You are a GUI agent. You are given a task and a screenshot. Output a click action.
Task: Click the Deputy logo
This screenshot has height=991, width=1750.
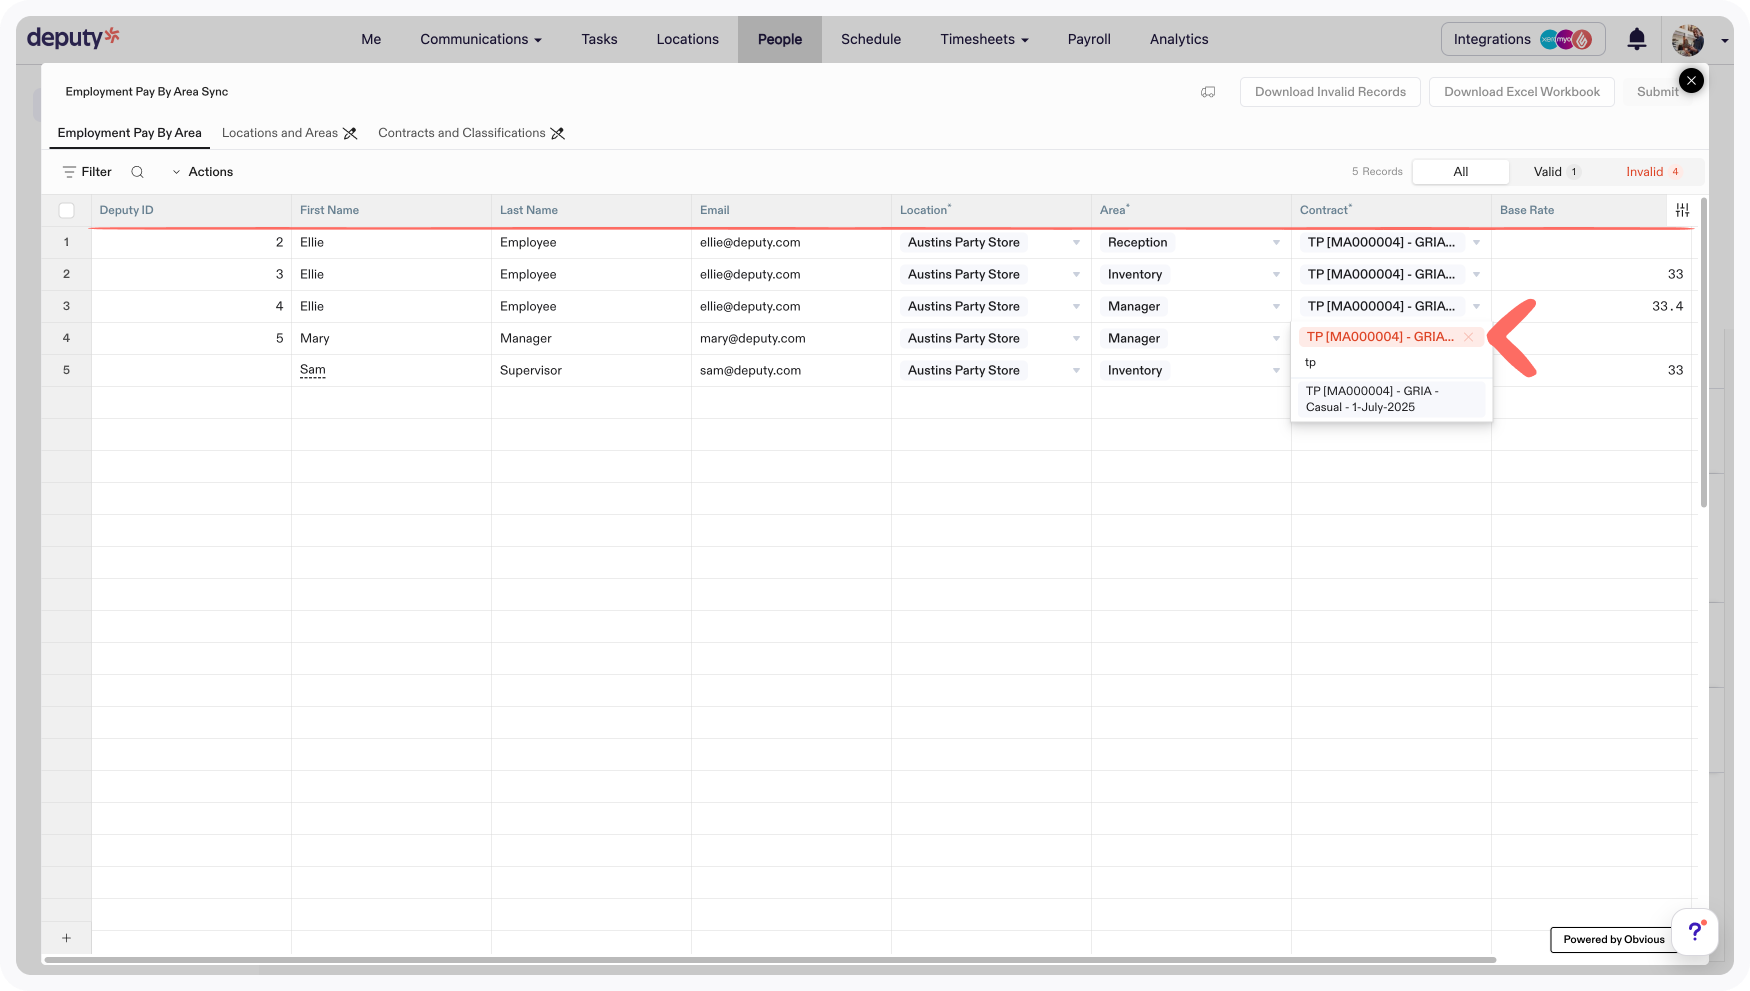click(73, 38)
